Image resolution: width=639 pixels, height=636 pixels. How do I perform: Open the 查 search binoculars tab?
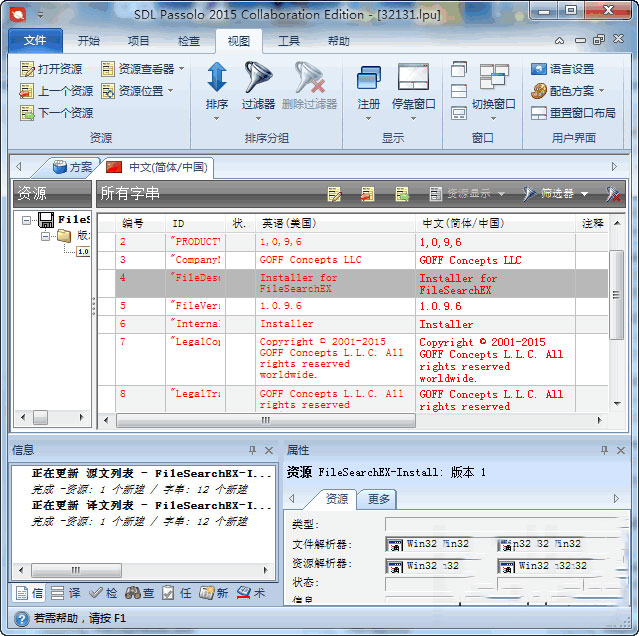point(140,593)
